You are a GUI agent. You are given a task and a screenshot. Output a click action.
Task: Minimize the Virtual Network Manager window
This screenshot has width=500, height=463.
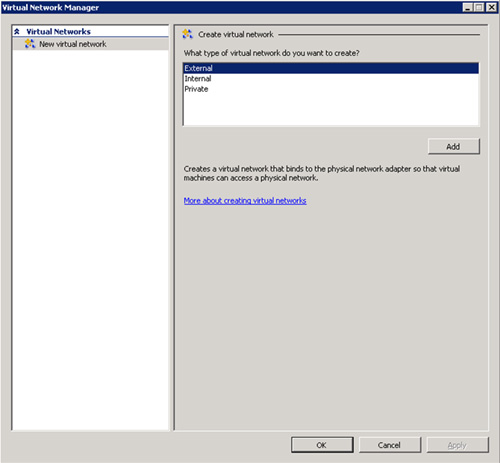coord(468,7)
